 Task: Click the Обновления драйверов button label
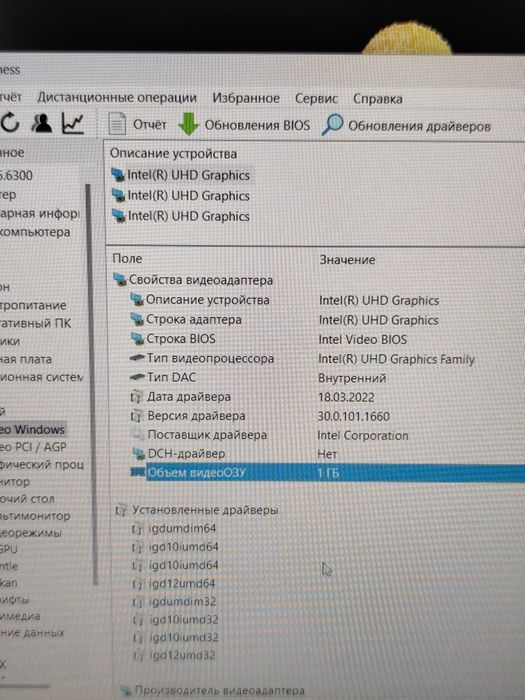pyautogui.click(x=419, y=126)
